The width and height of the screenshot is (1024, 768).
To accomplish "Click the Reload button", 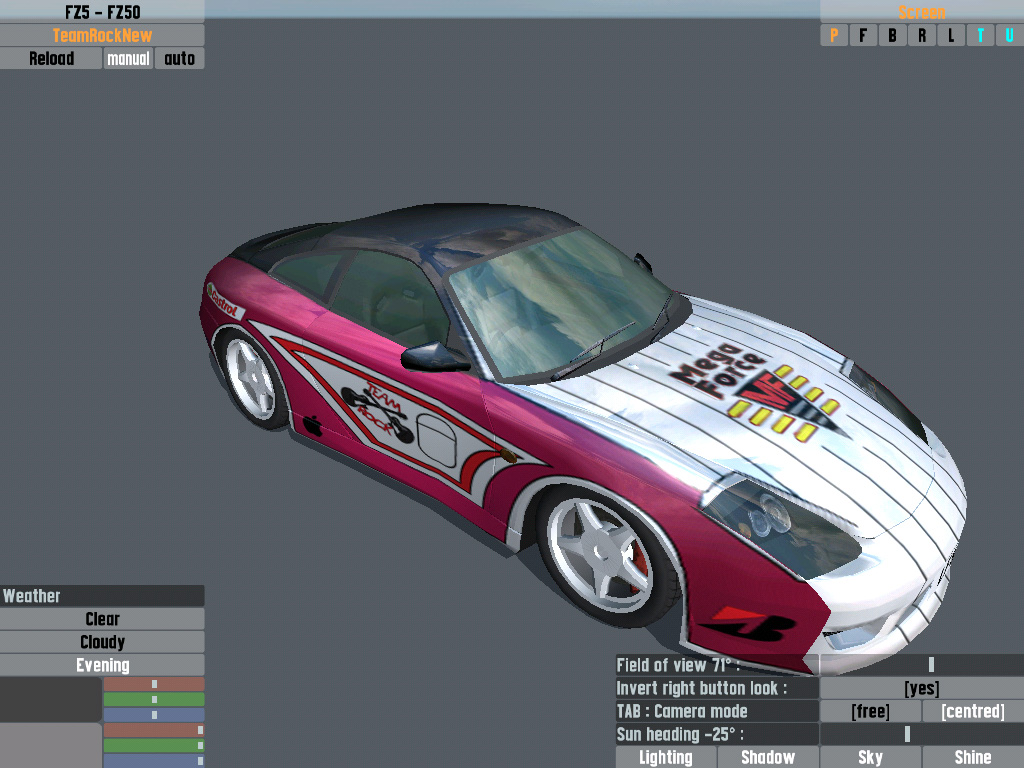I will (x=51, y=58).
